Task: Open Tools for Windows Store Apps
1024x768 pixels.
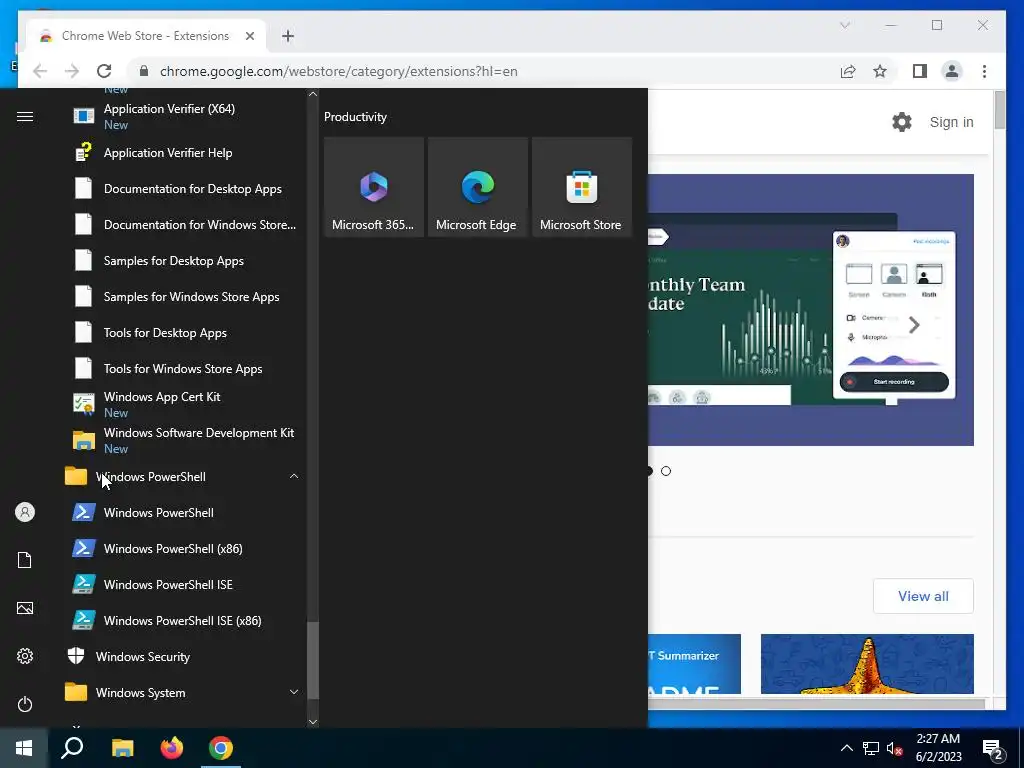Action: pos(185,368)
